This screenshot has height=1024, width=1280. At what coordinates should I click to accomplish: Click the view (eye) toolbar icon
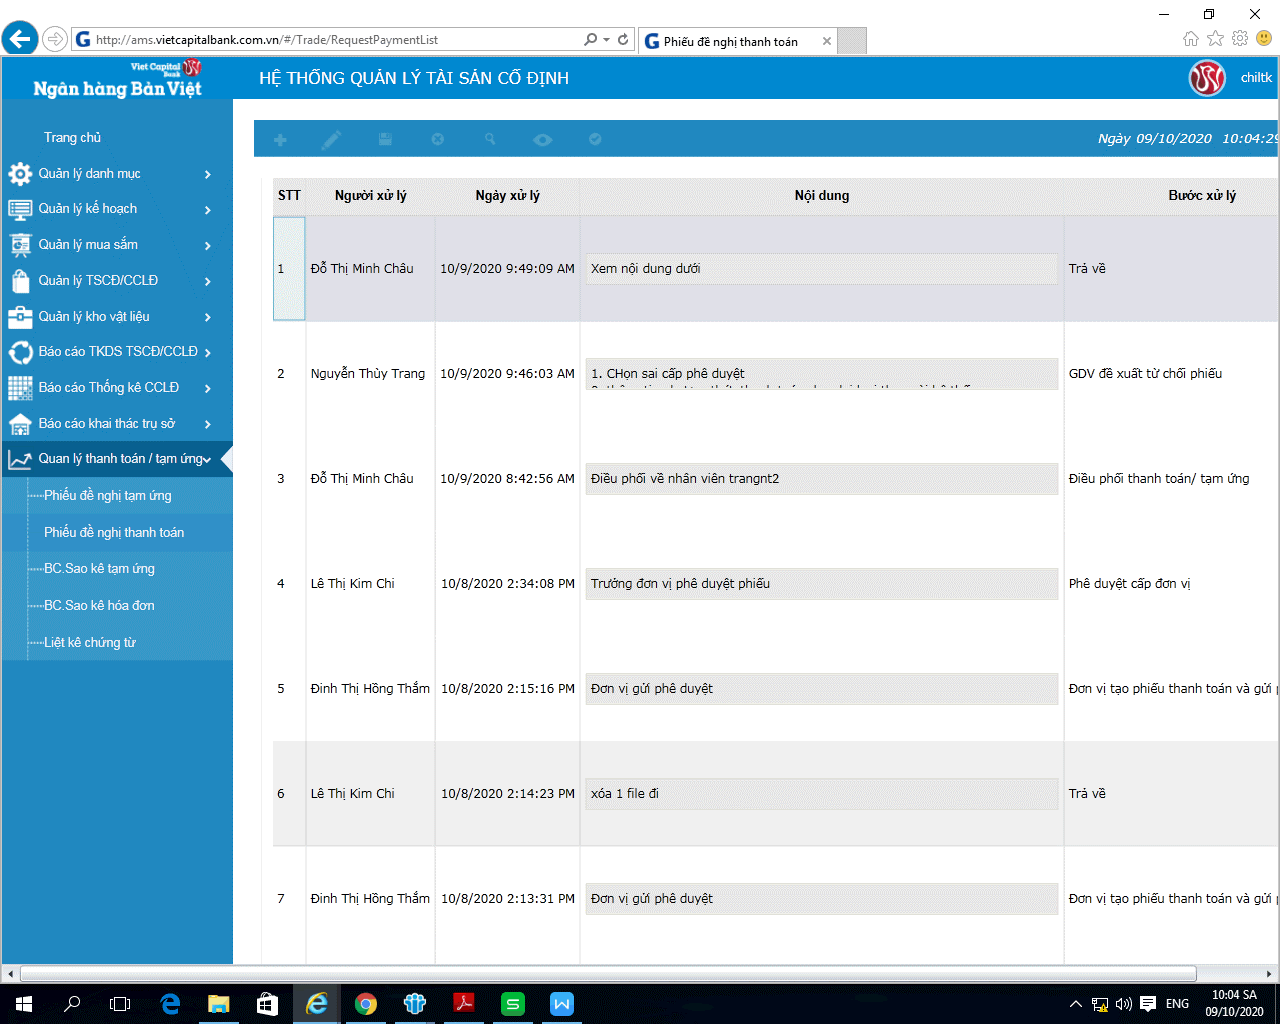[542, 140]
